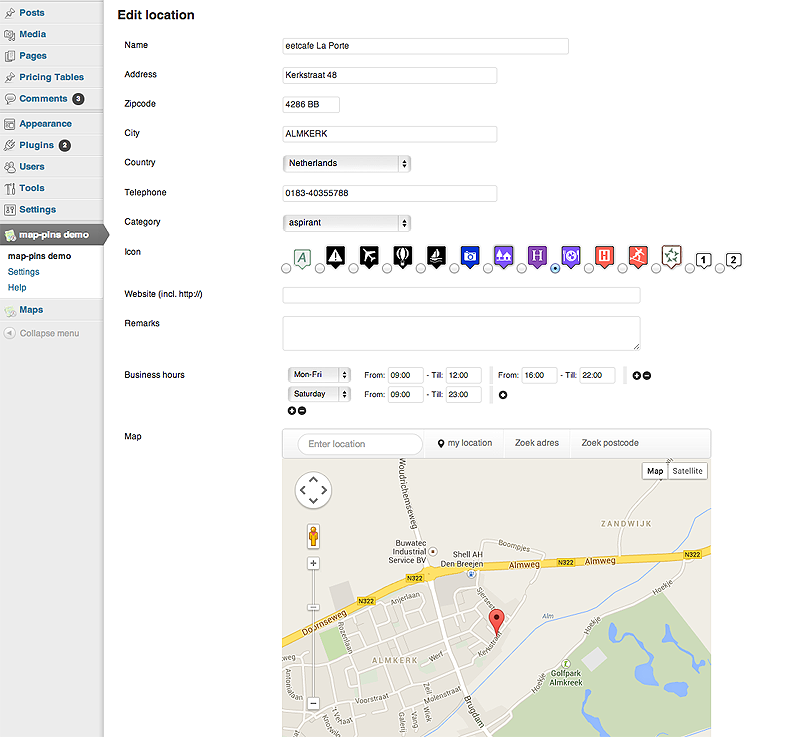Open the Country dropdown showing Netherlands
Image resolution: width=800 pixels, height=737 pixels.
tap(347, 163)
